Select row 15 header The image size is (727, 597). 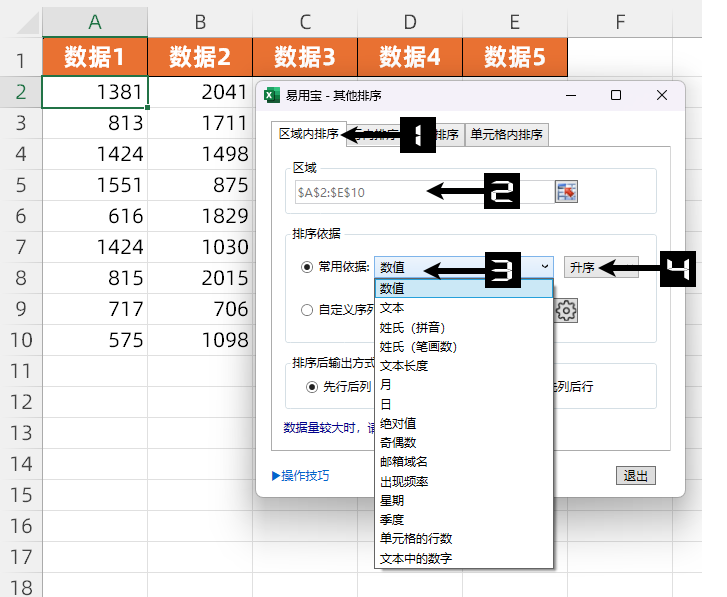tap(21, 495)
